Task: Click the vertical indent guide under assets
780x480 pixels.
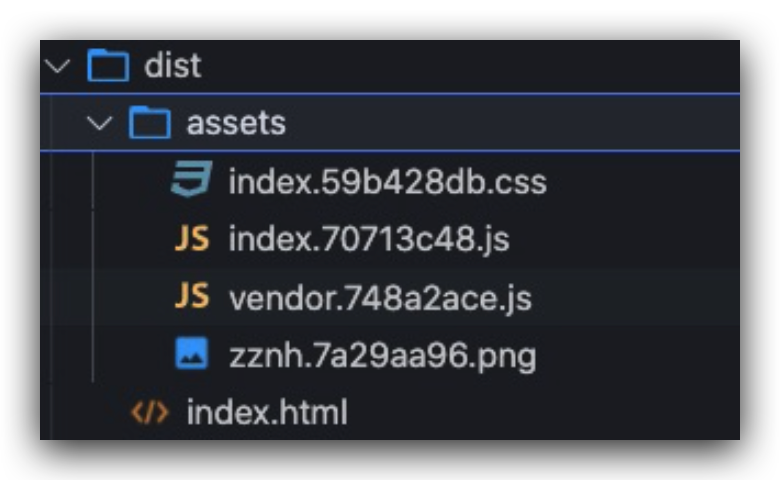Action: [93, 268]
